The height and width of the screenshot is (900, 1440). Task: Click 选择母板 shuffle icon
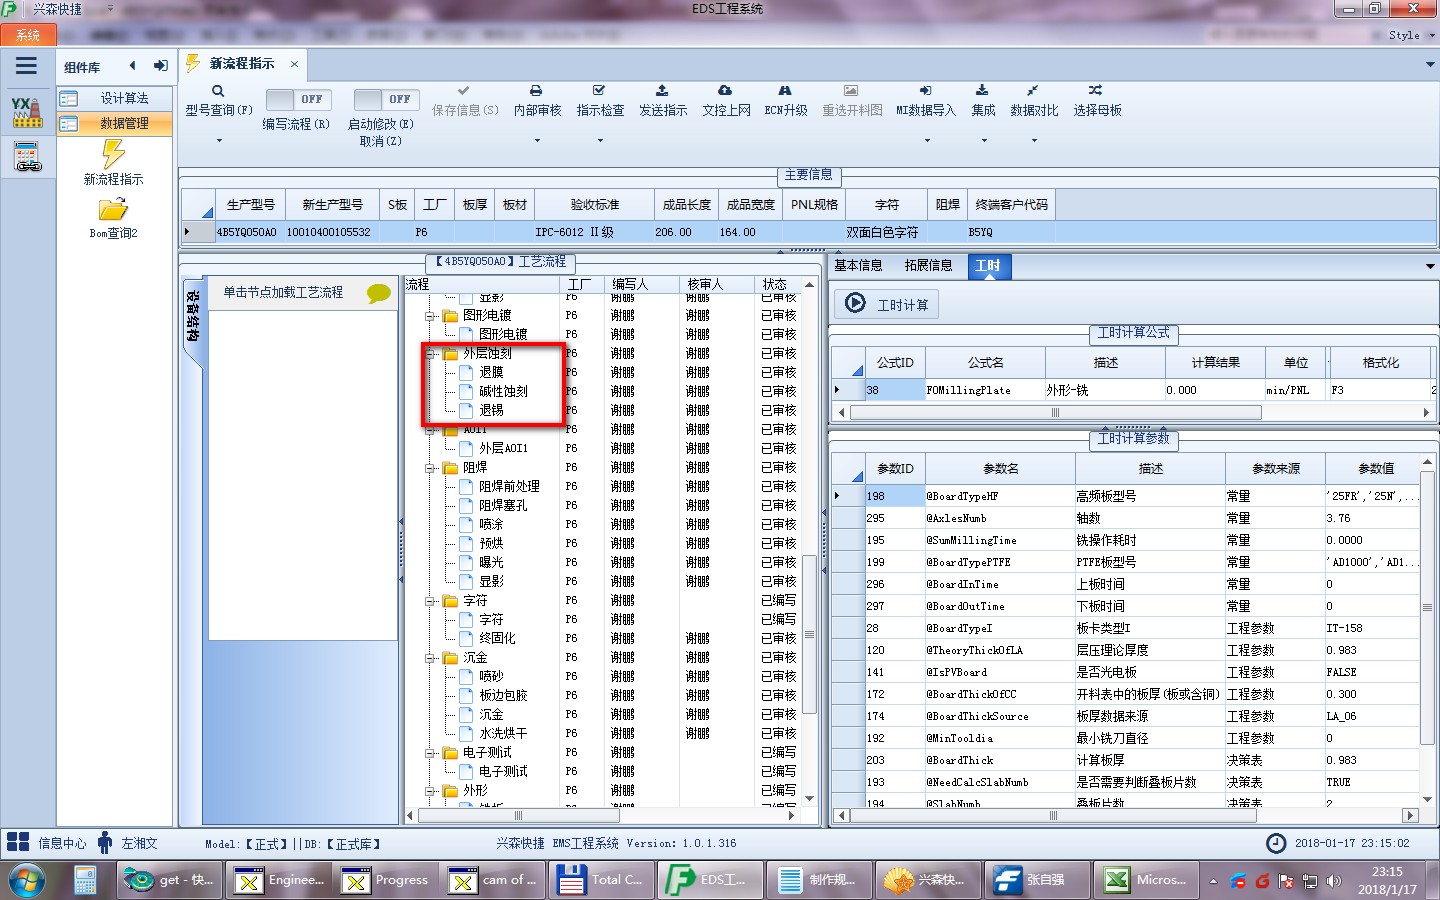(1096, 90)
